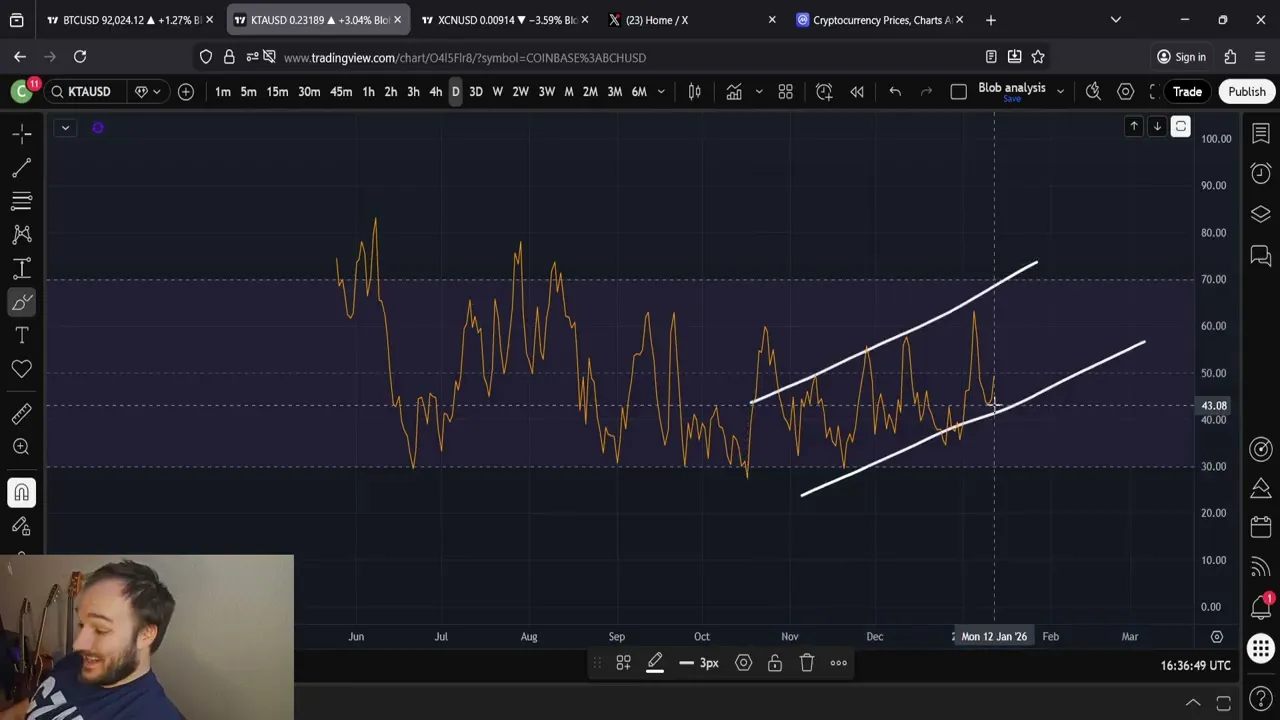
Task: Open the alerts clock panel
Action: click(1261, 174)
